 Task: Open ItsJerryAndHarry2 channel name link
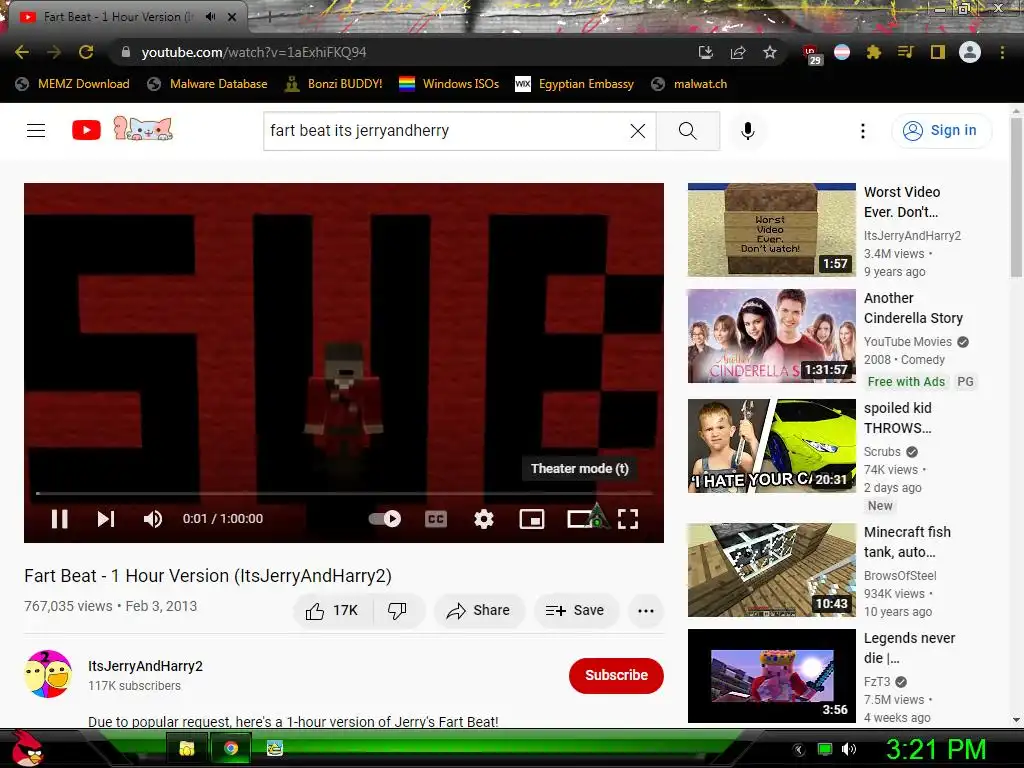[146, 665]
